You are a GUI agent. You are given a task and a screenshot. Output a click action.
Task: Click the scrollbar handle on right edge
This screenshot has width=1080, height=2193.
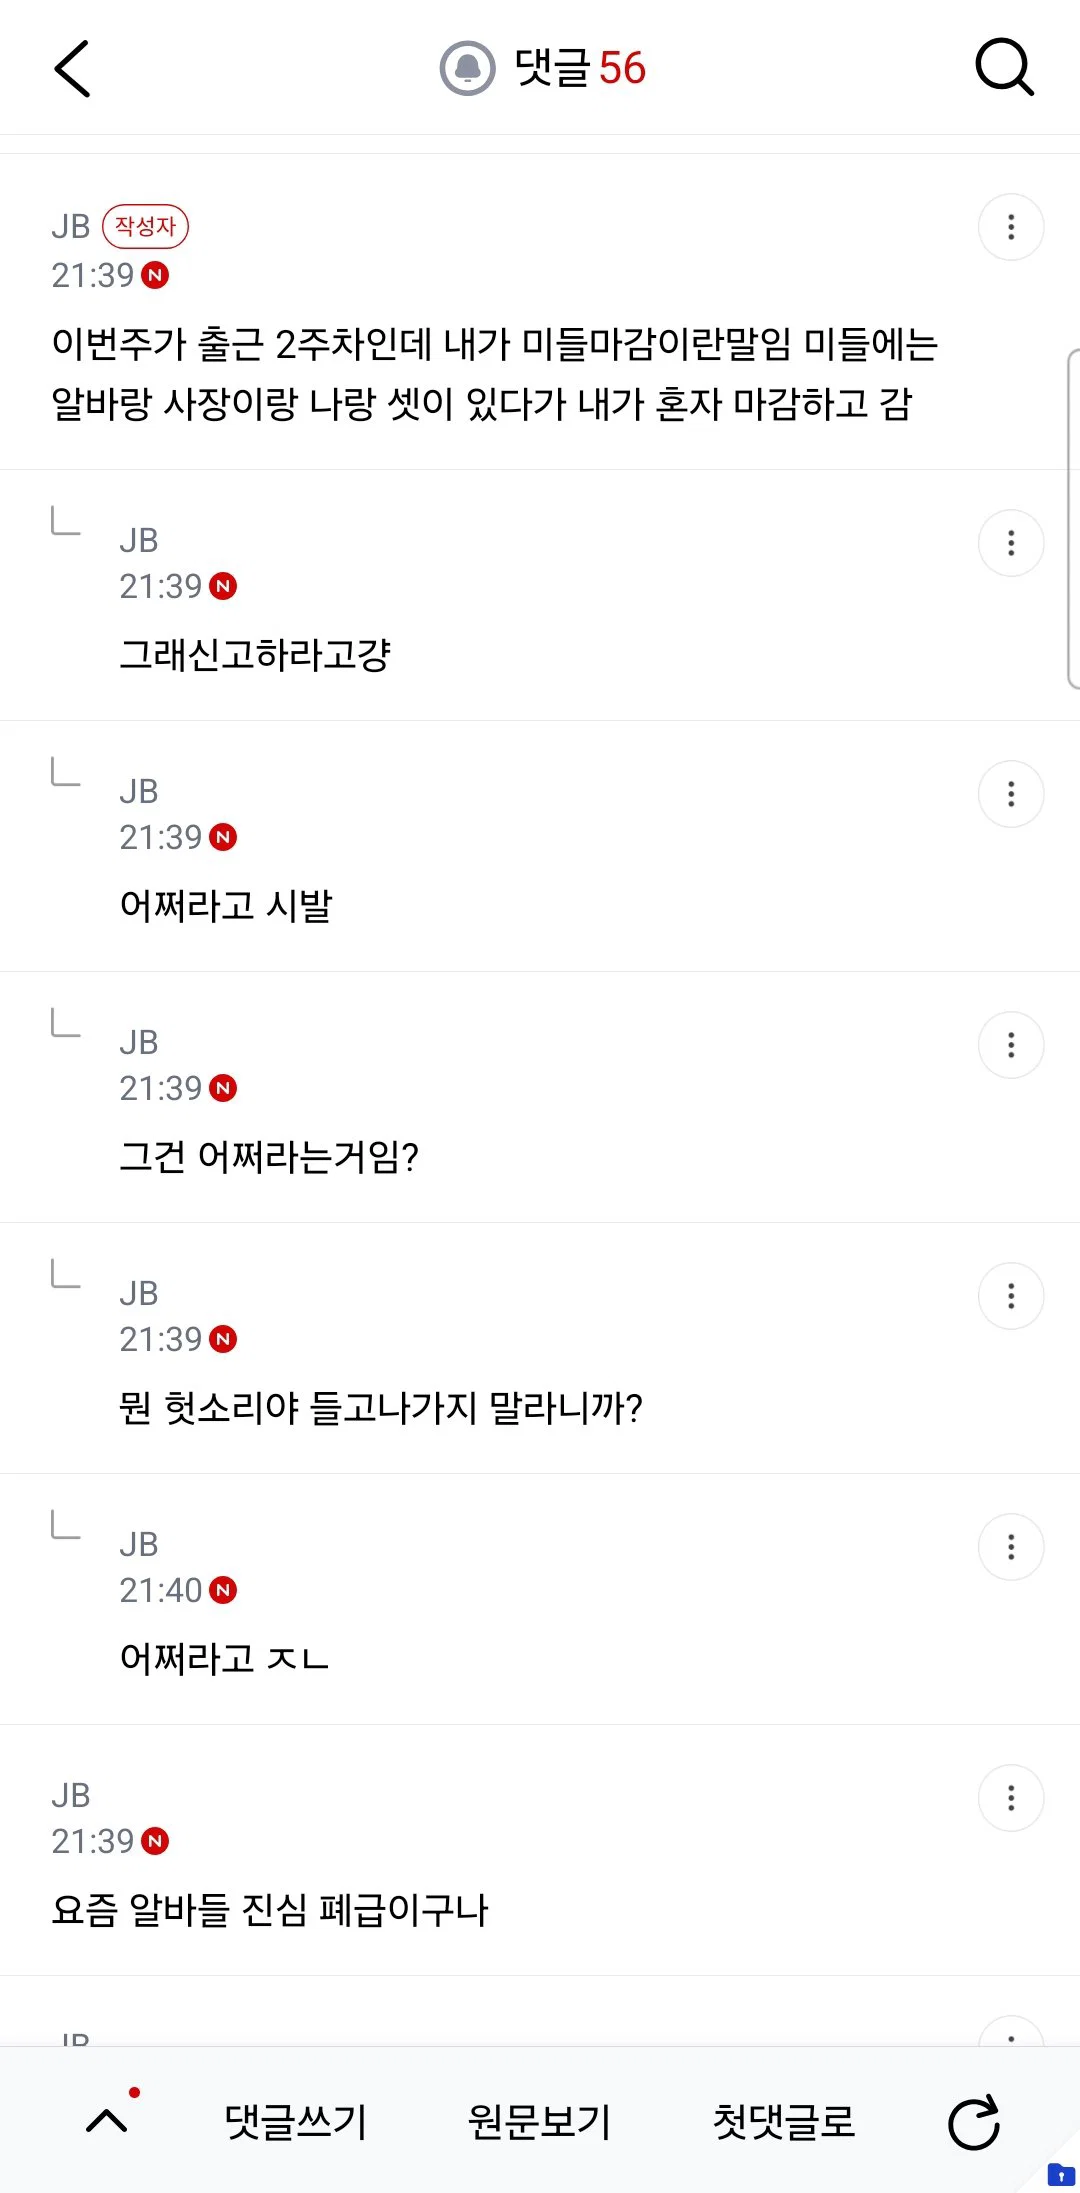(1074, 518)
